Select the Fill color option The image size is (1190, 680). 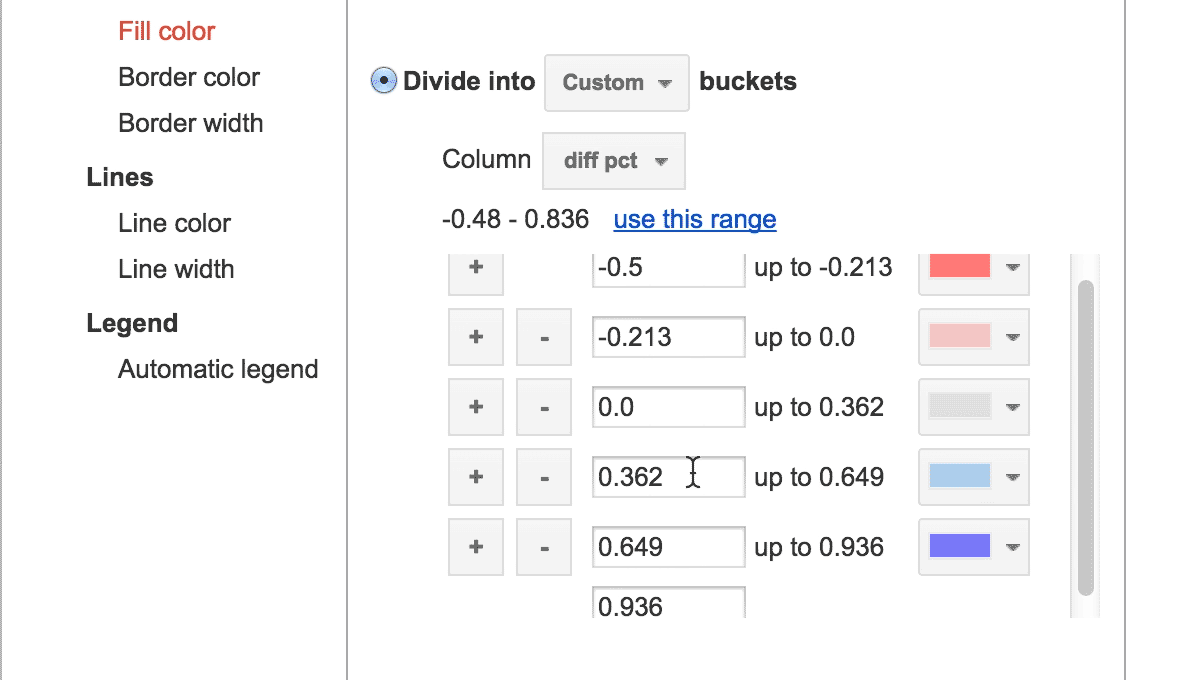click(167, 31)
